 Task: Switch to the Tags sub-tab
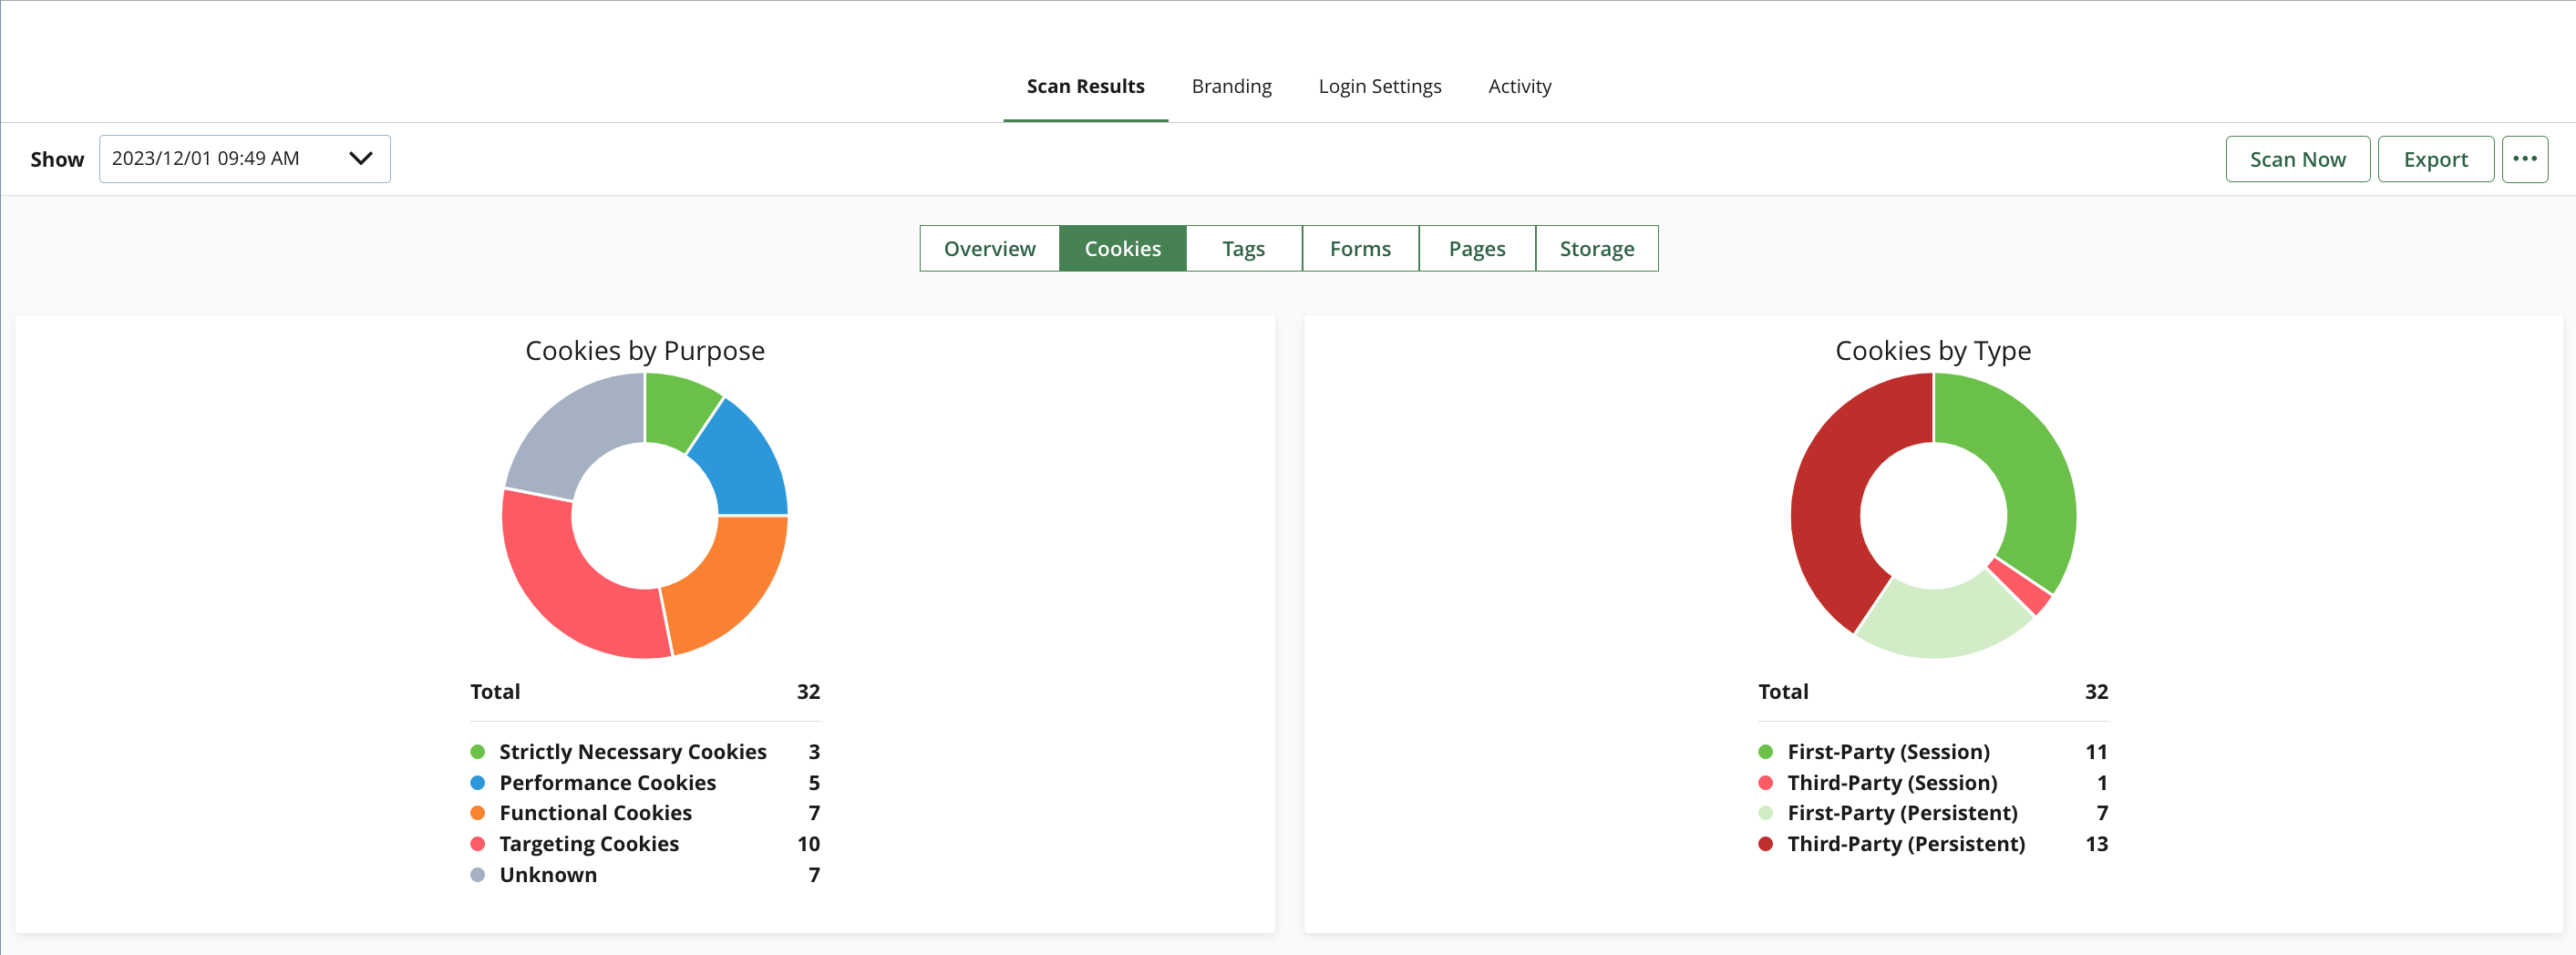(x=1243, y=248)
